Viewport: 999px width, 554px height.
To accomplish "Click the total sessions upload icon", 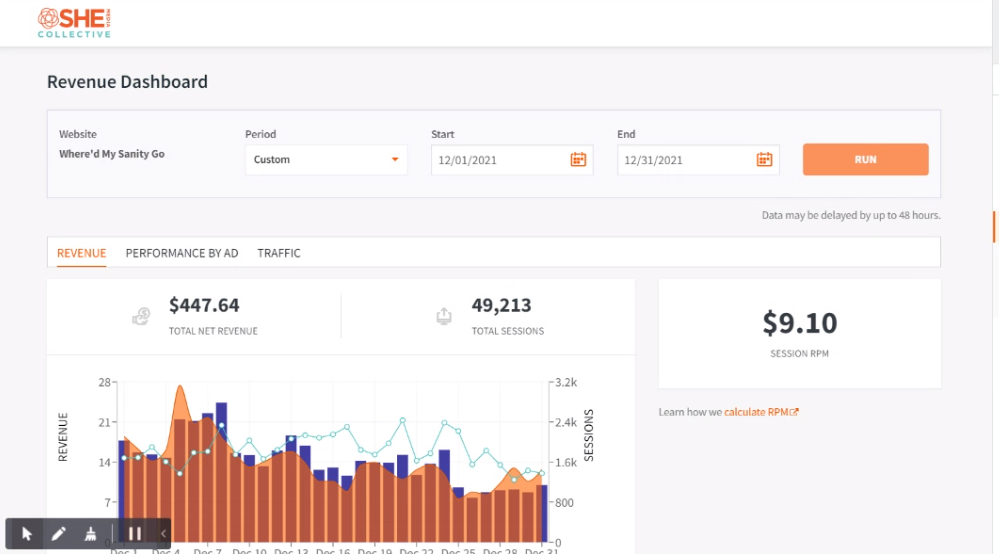I will point(444,316).
